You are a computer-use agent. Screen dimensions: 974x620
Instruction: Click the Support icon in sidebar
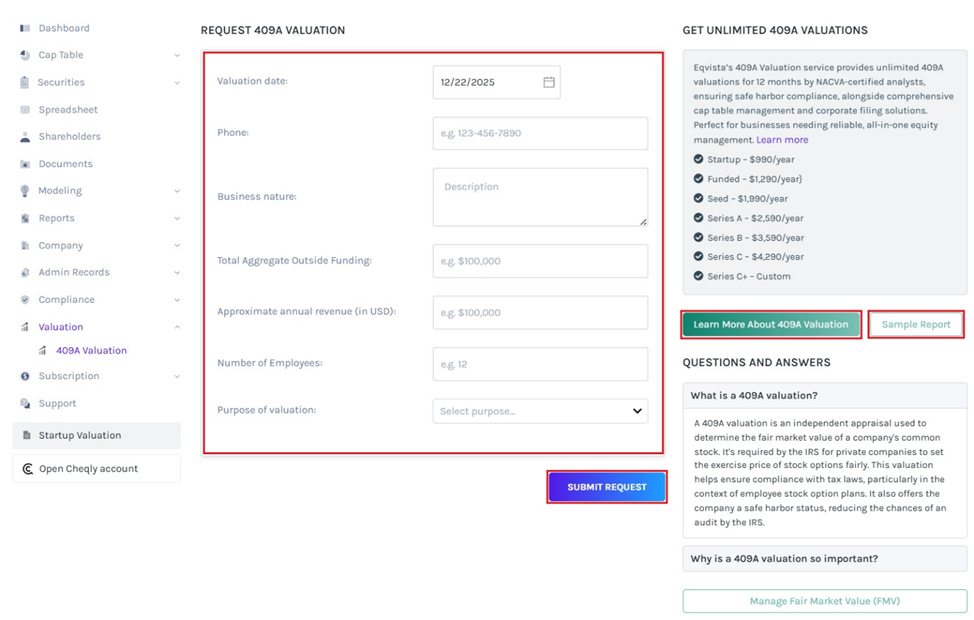[x=25, y=404]
